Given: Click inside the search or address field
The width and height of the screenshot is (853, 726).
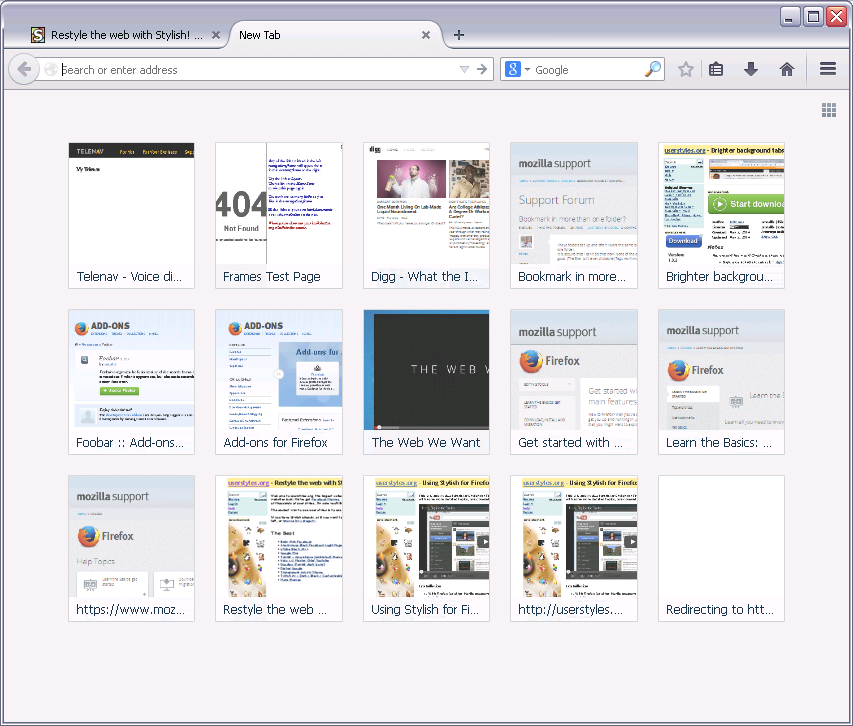Looking at the screenshot, I should coord(250,68).
